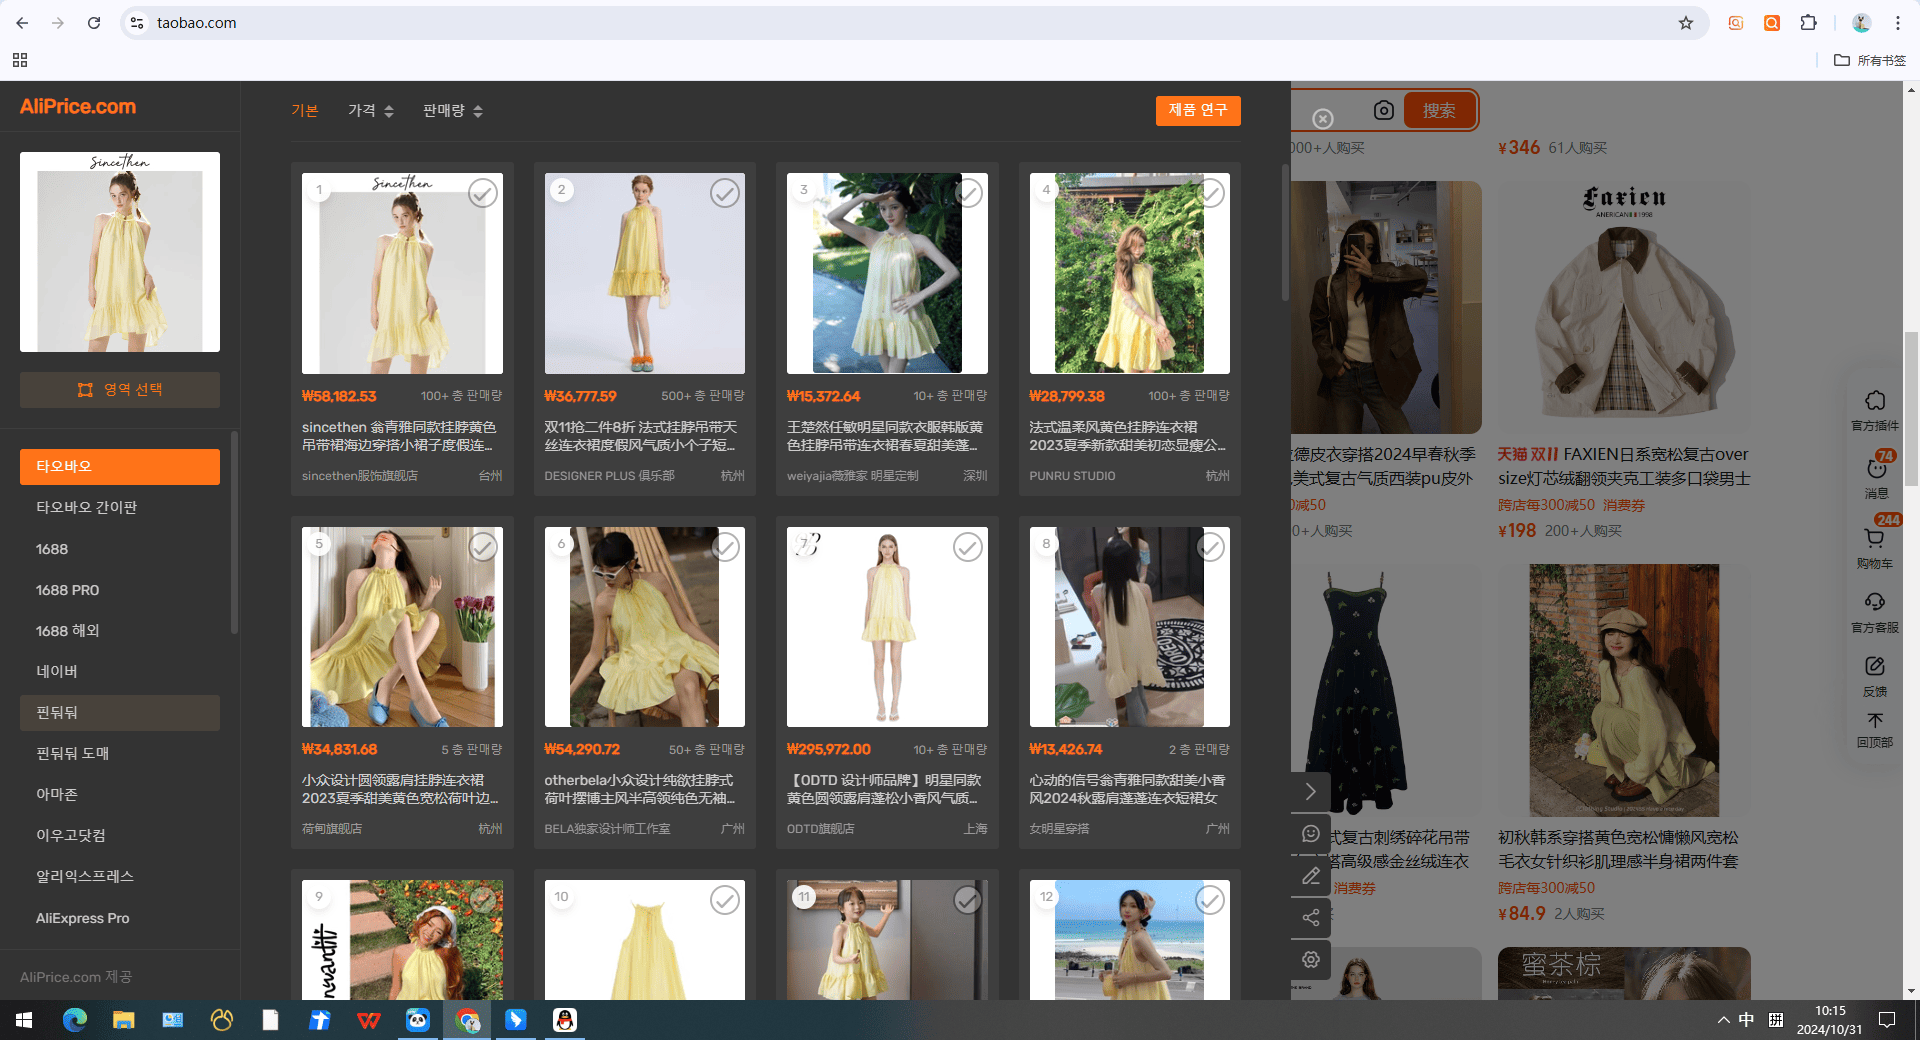This screenshot has width=1920, height=1040.
Task: Select the checkmark on product 7
Action: 967,547
